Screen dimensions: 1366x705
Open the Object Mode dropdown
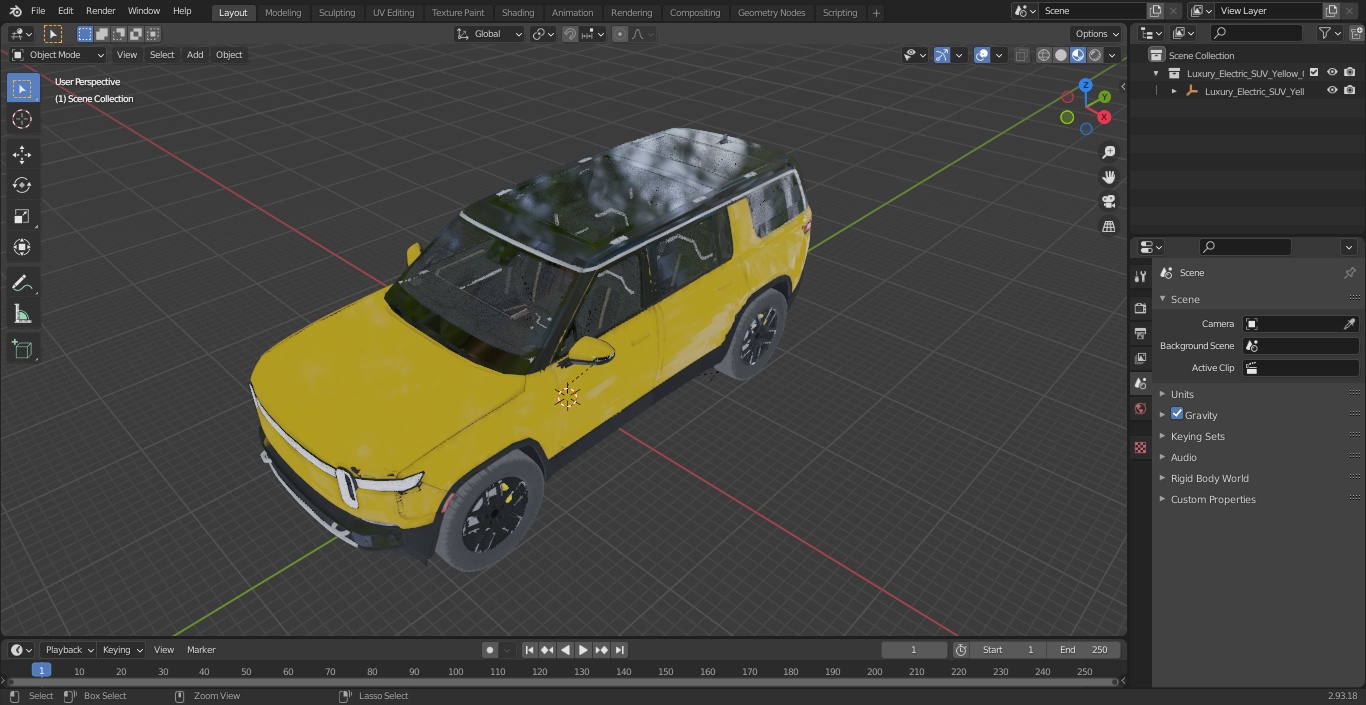tap(58, 55)
